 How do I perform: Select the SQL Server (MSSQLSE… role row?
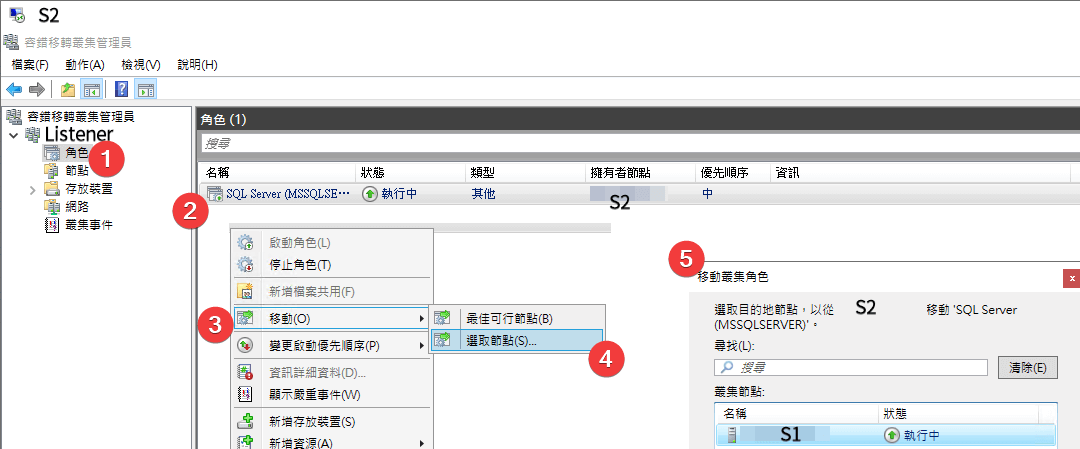[638, 194]
